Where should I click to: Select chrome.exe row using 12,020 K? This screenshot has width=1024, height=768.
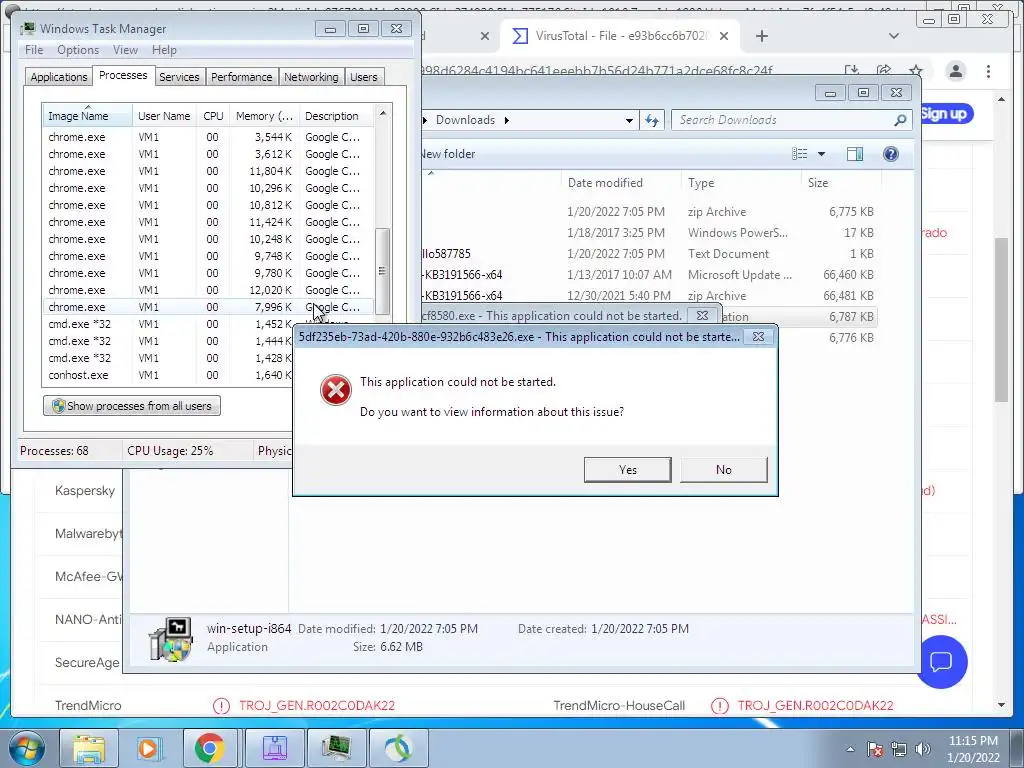coord(209,290)
